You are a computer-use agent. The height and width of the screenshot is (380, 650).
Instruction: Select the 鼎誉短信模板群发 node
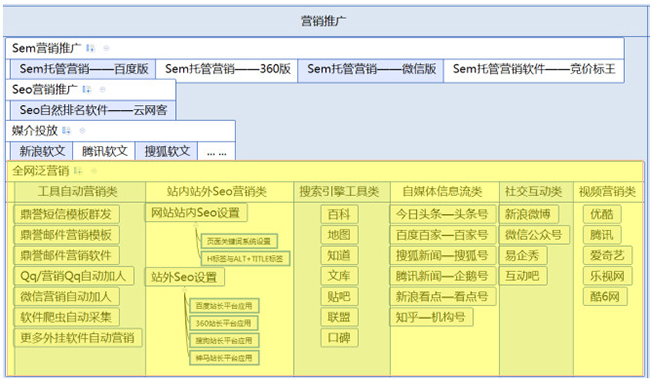(66, 214)
